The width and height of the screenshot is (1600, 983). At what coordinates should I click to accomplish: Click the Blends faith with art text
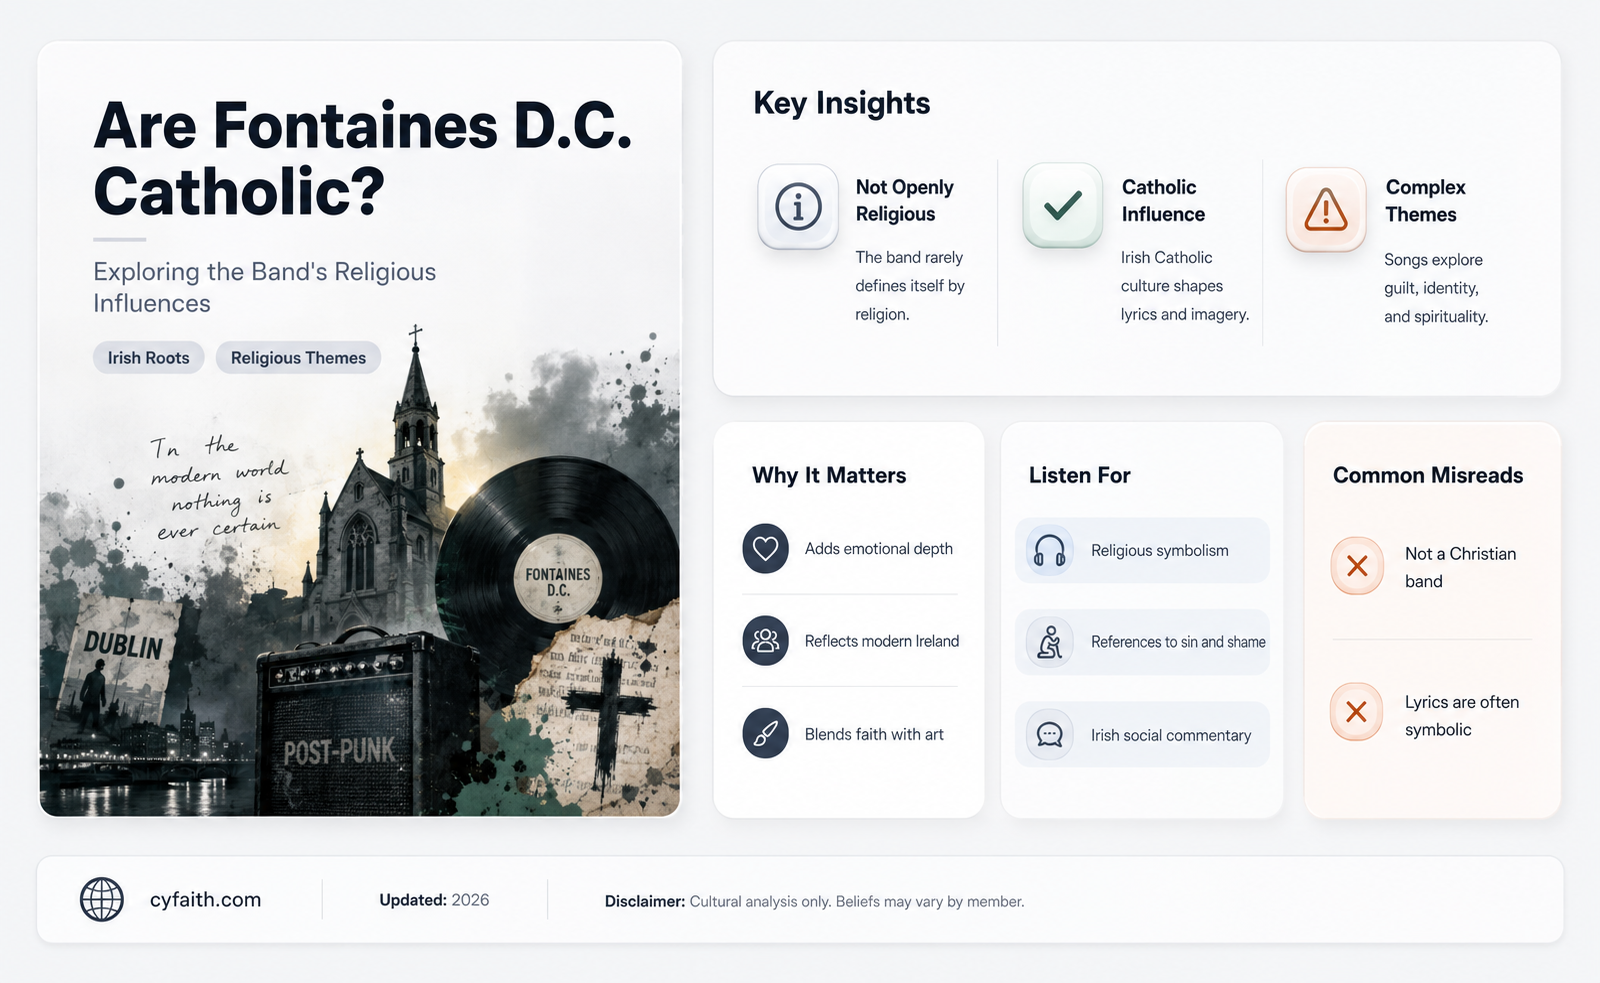[x=874, y=734]
